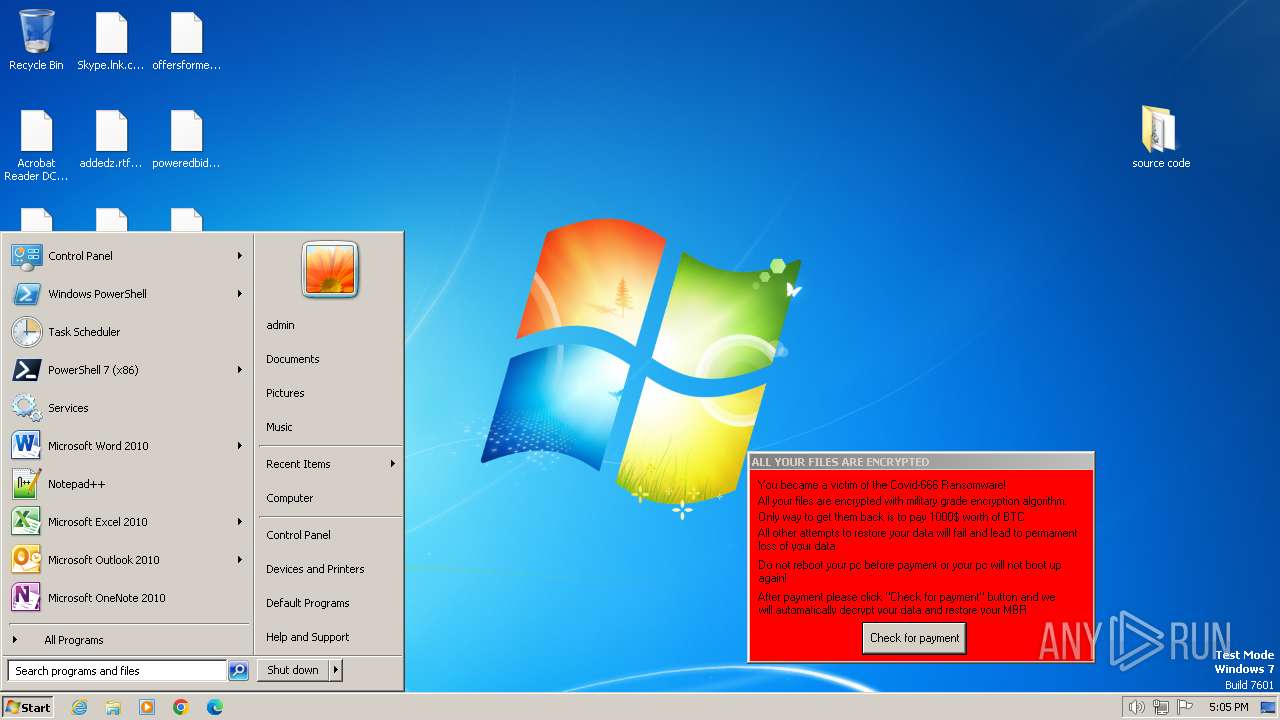Open Google Chrome from the taskbar
The image size is (1280, 720).
181,707
